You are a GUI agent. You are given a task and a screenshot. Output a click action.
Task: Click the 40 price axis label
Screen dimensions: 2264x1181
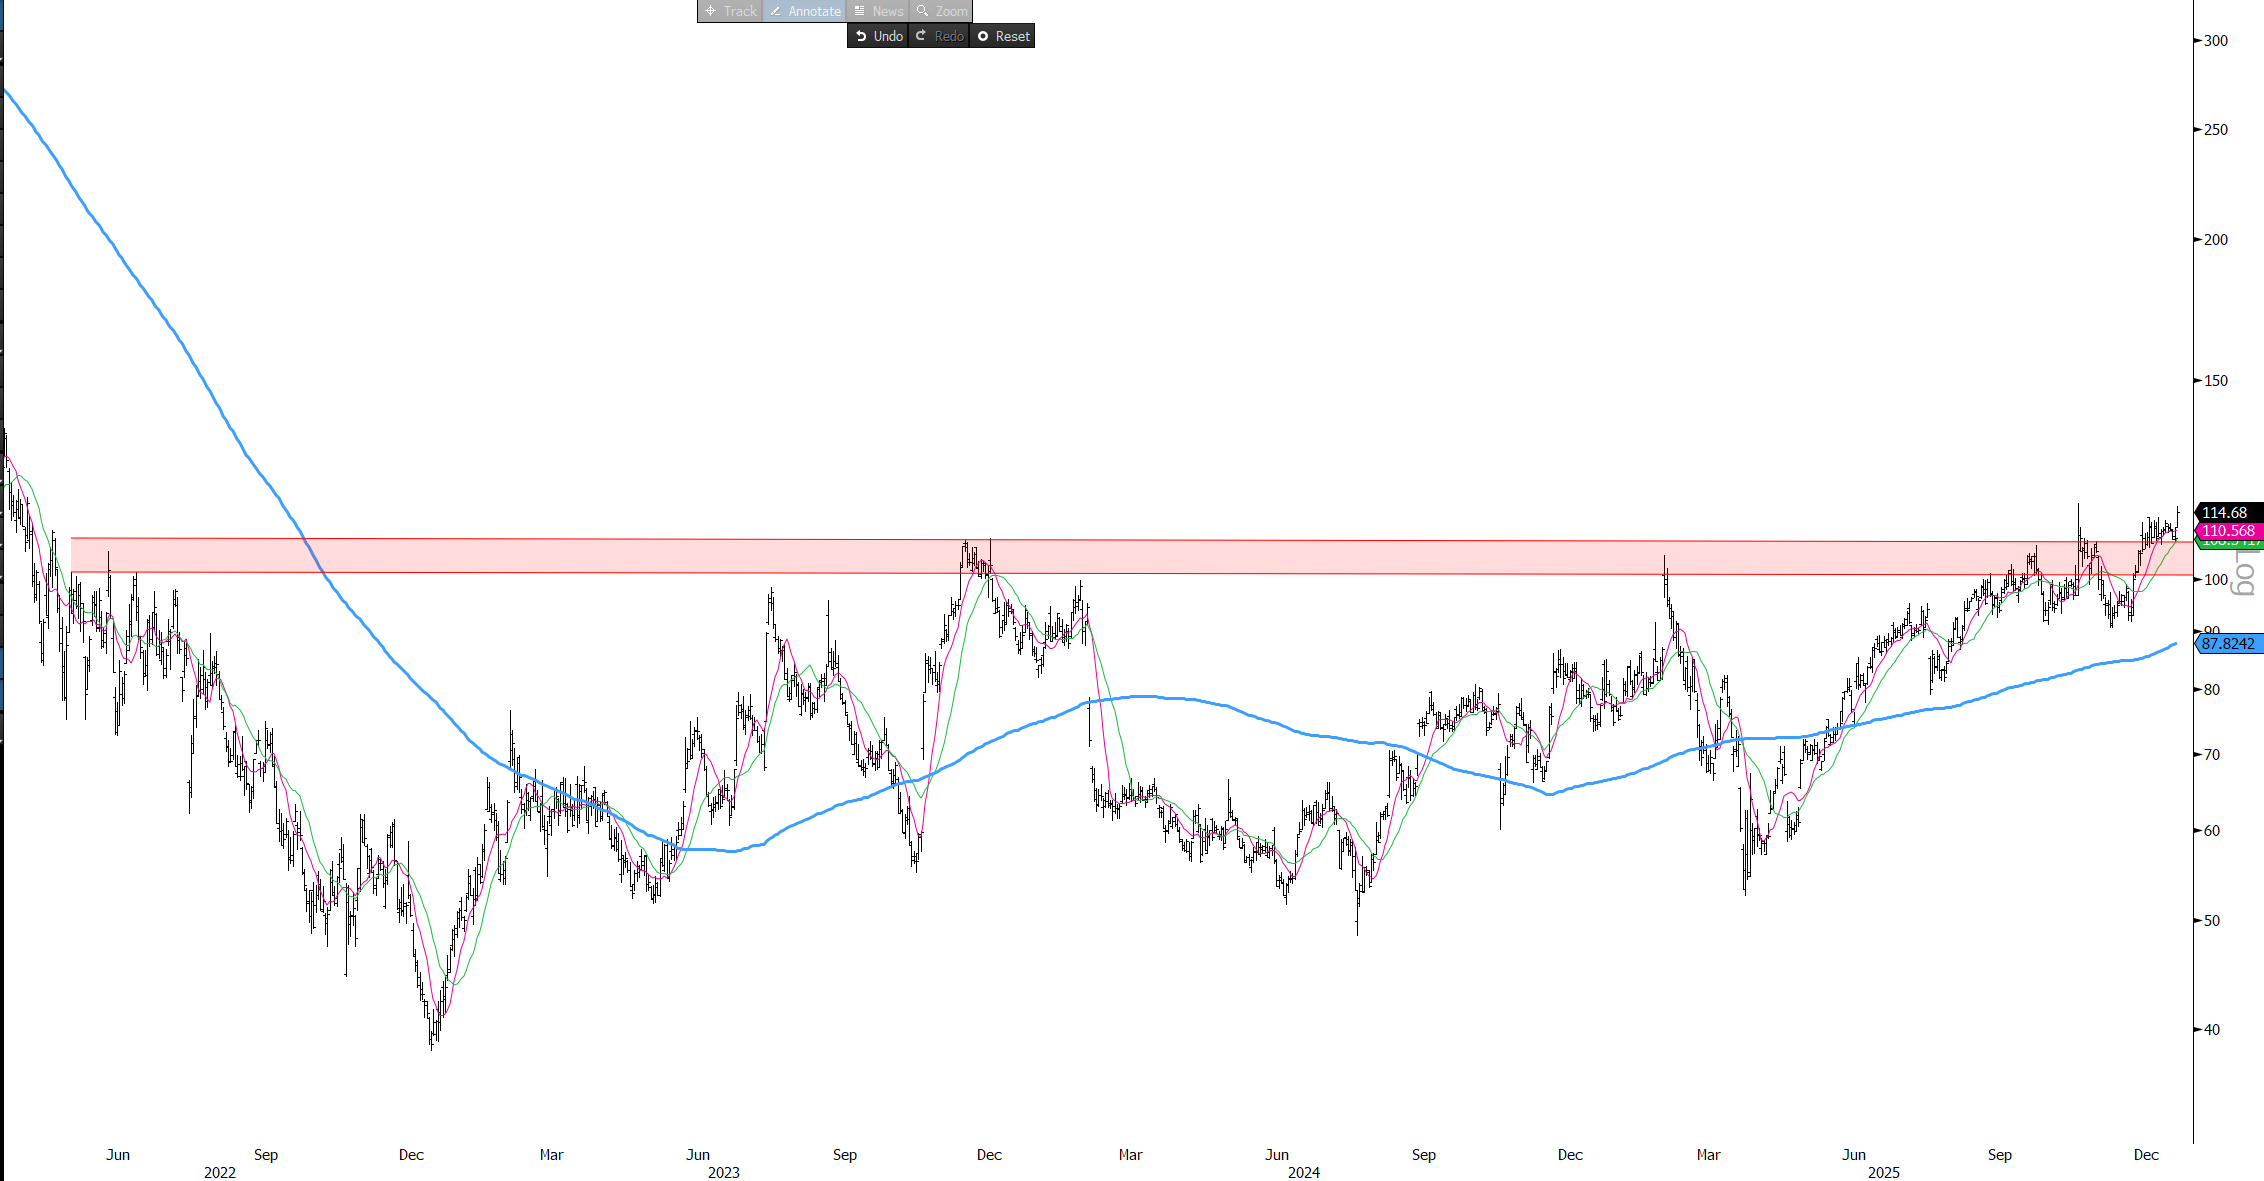coord(2212,1030)
